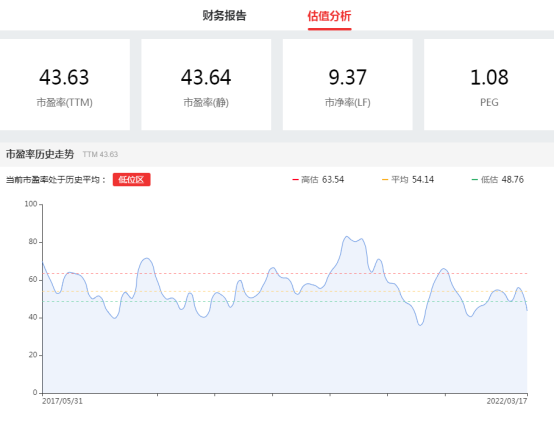Click the 高估 63.54 legend label
The image size is (554, 424).
(x=323, y=180)
